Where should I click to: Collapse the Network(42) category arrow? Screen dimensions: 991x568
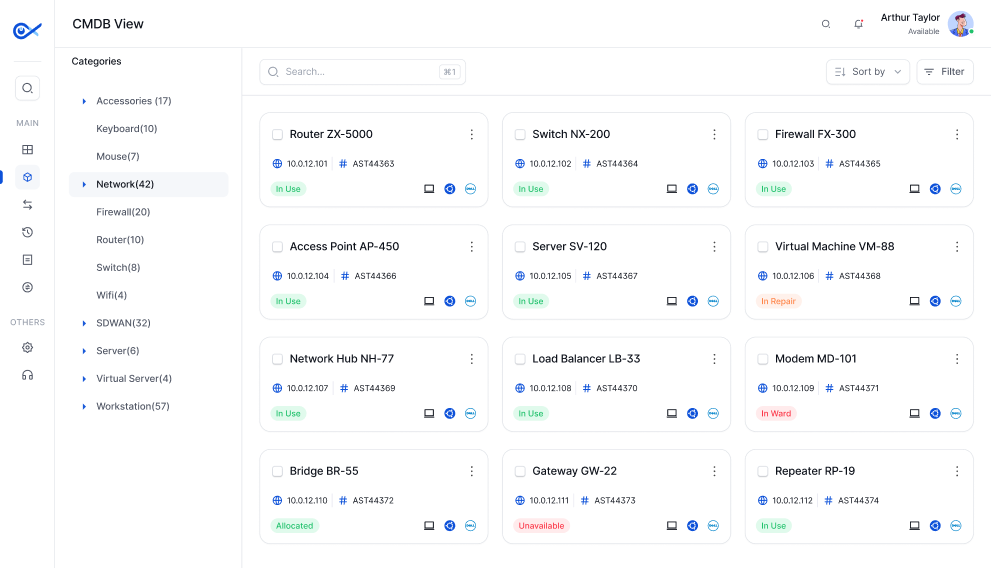pyautogui.click(x=84, y=184)
